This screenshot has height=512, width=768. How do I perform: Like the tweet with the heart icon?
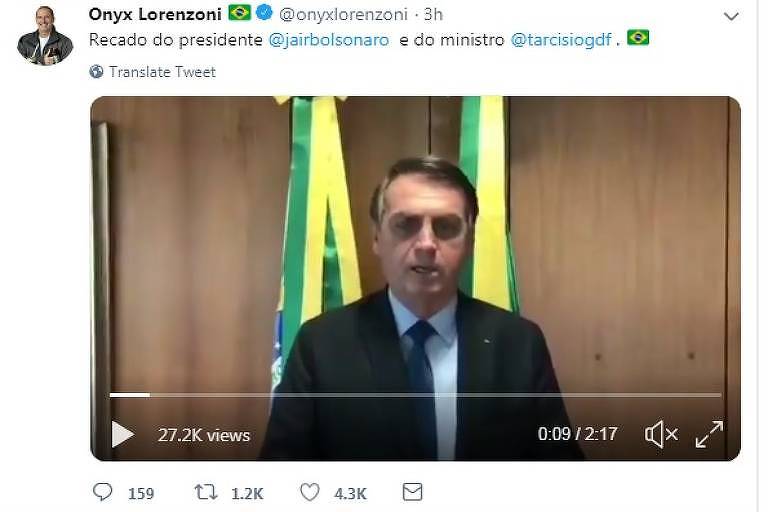tap(310, 492)
